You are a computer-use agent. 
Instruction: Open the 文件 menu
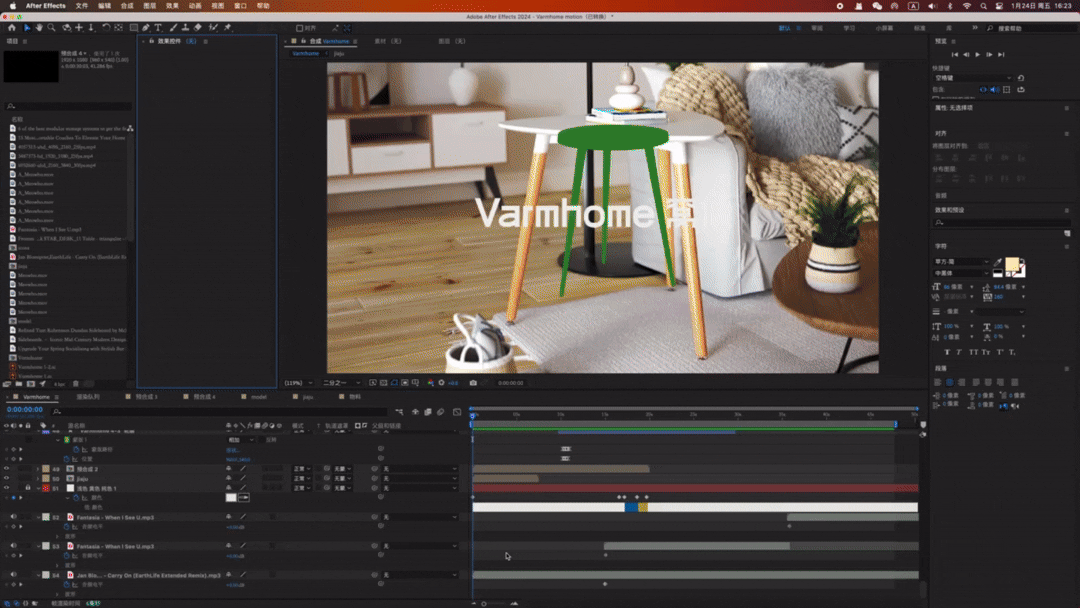point(81,6)
